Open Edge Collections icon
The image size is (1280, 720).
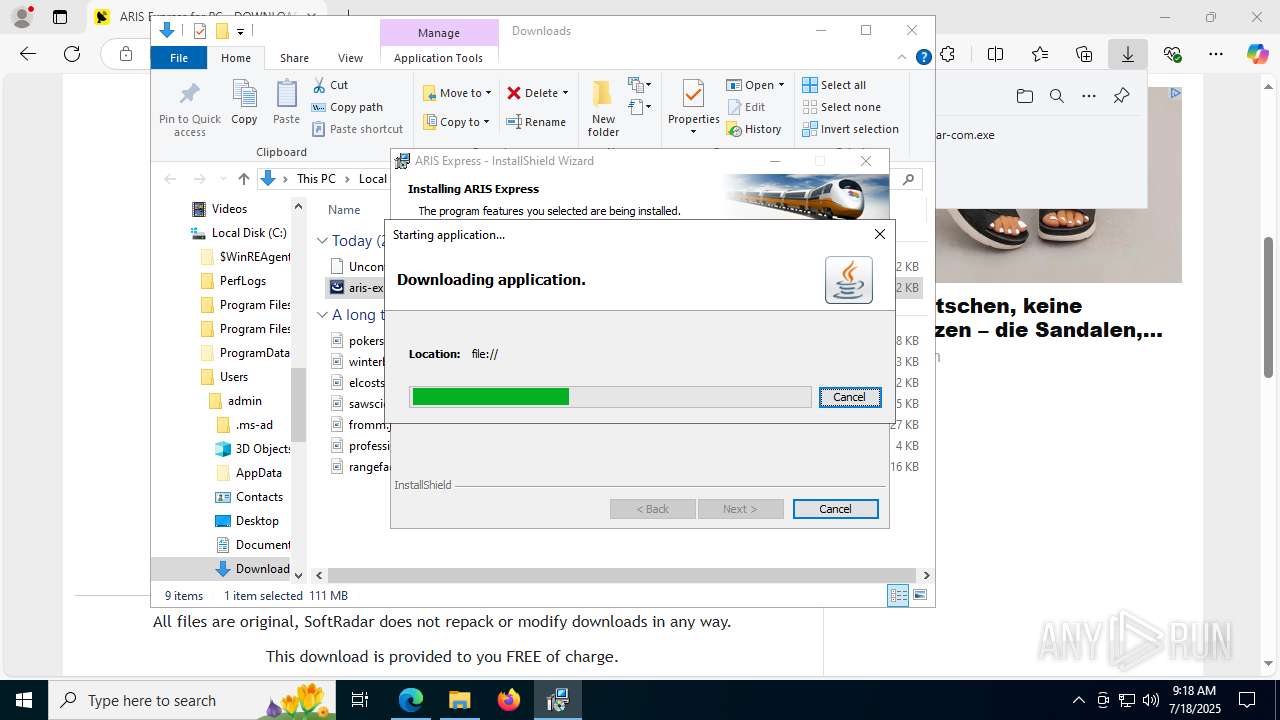click(x=1084, y=54)
